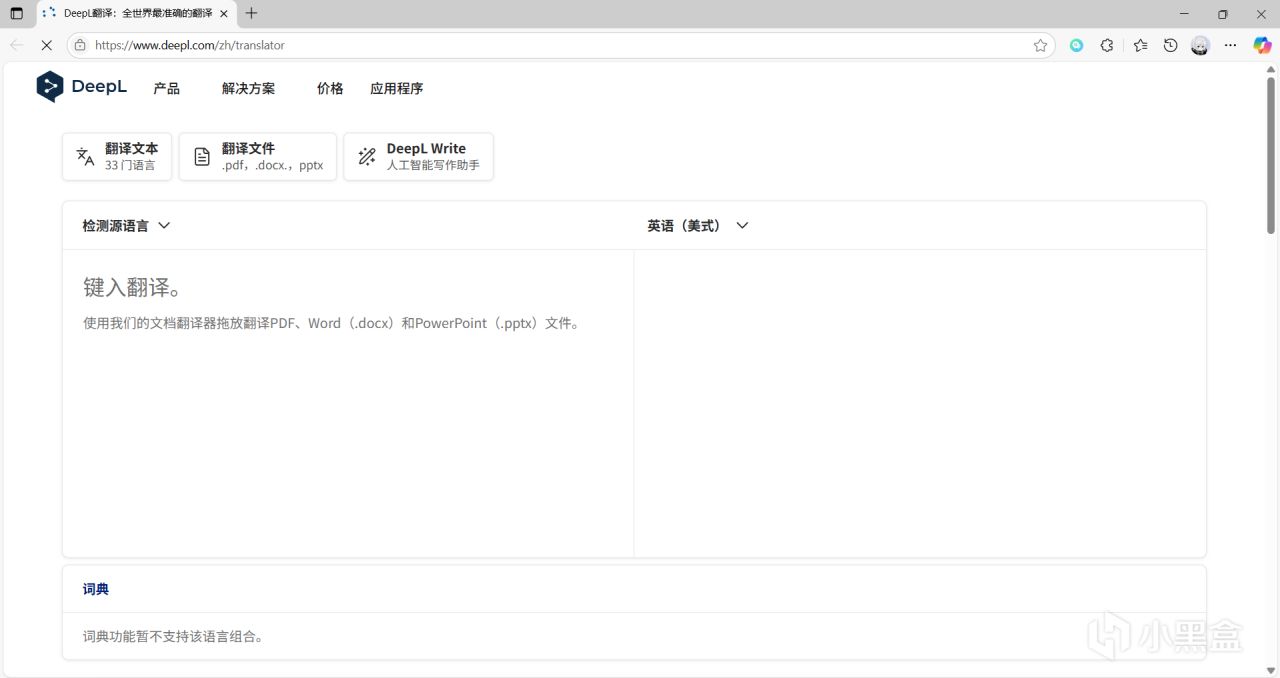Open a new browser tab

click(x=251, y=14)
